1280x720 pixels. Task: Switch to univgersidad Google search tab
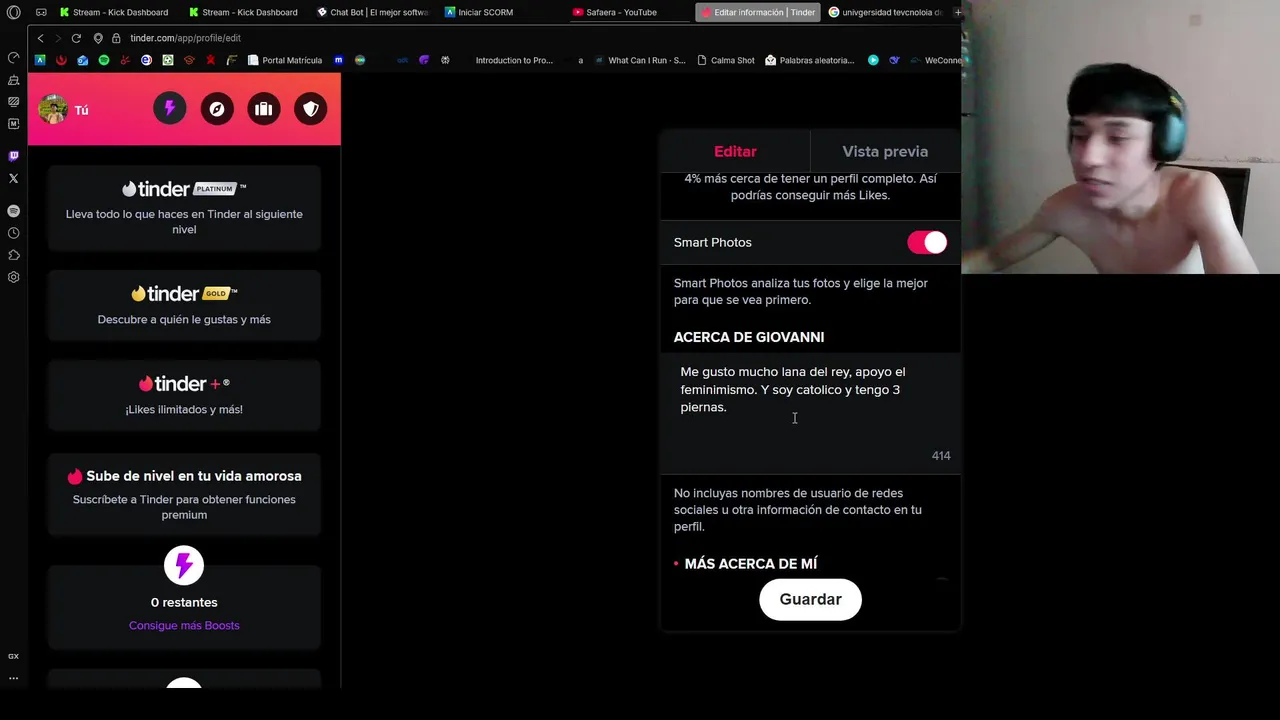click(x=886, y=12)
